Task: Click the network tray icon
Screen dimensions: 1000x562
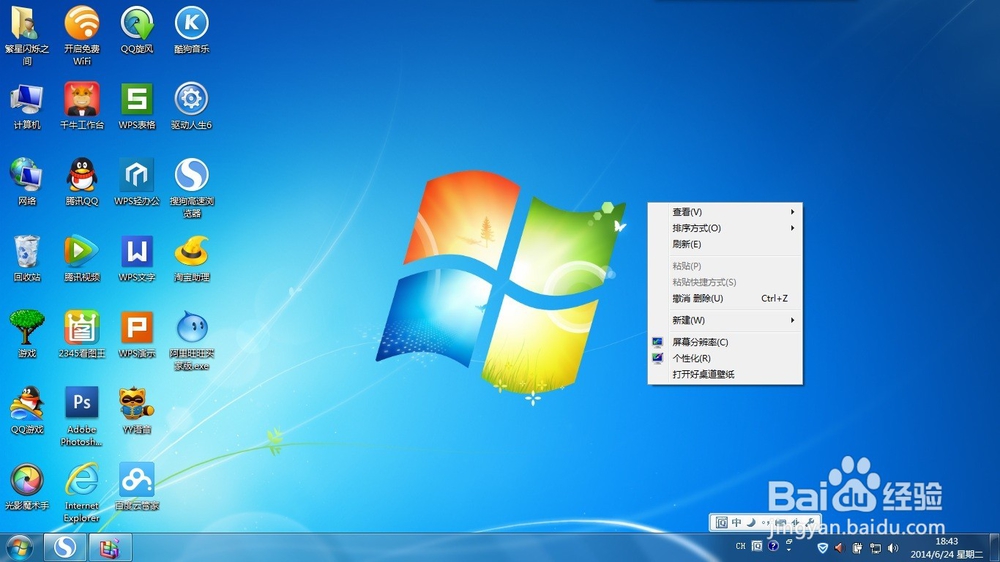Action: point(875,548)
